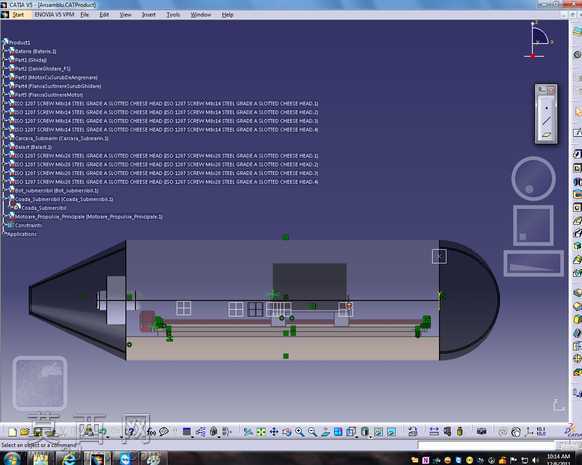
Task: Click the line tool in the floating toolbar
Action: (x=546, y=121)
